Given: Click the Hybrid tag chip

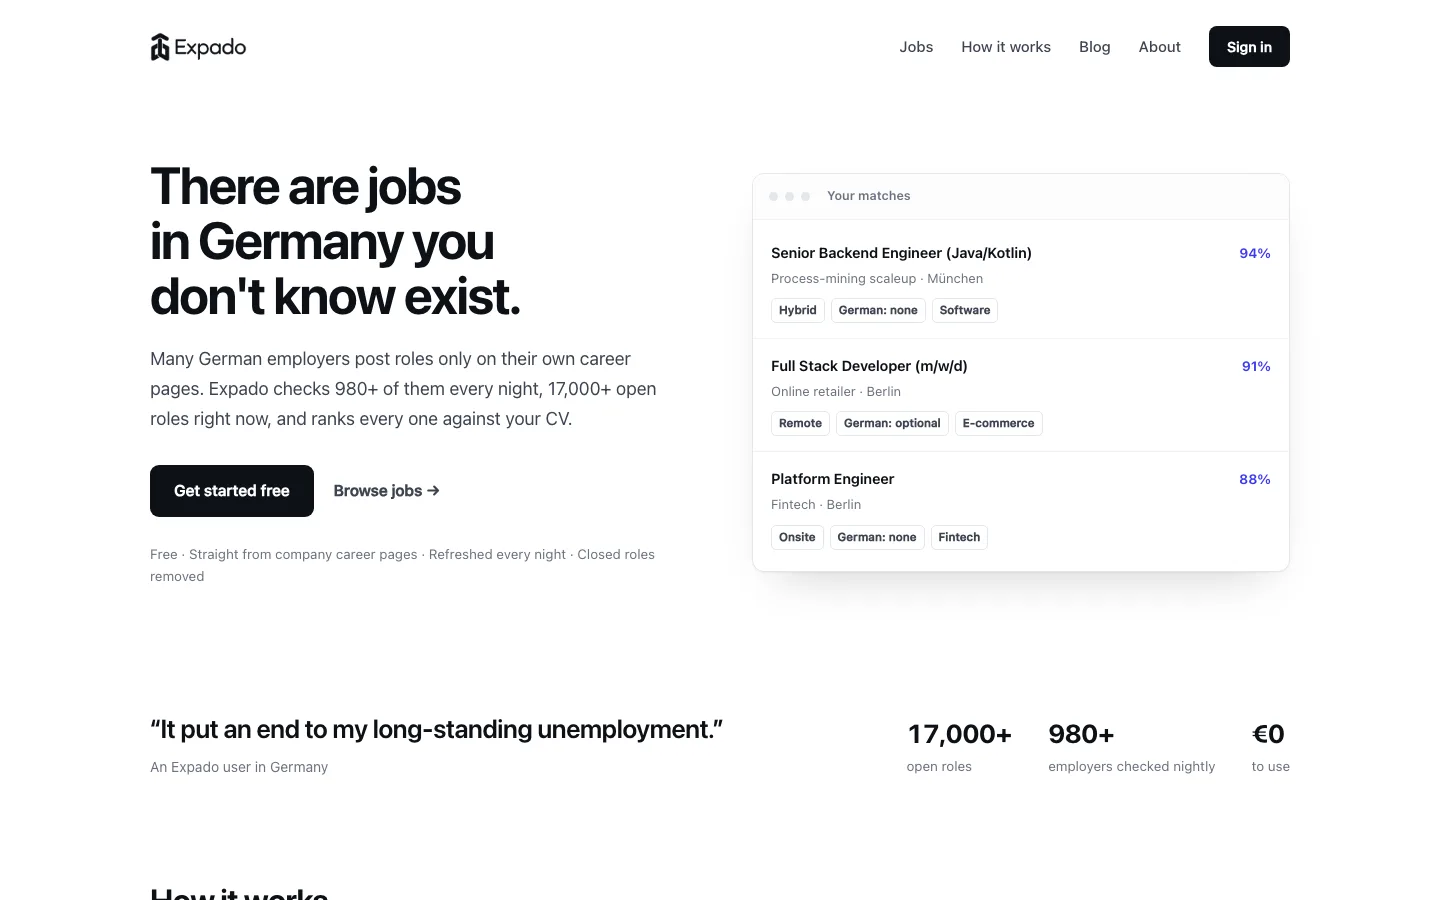Looking at the screenshot, I should [x=798, y=310].
